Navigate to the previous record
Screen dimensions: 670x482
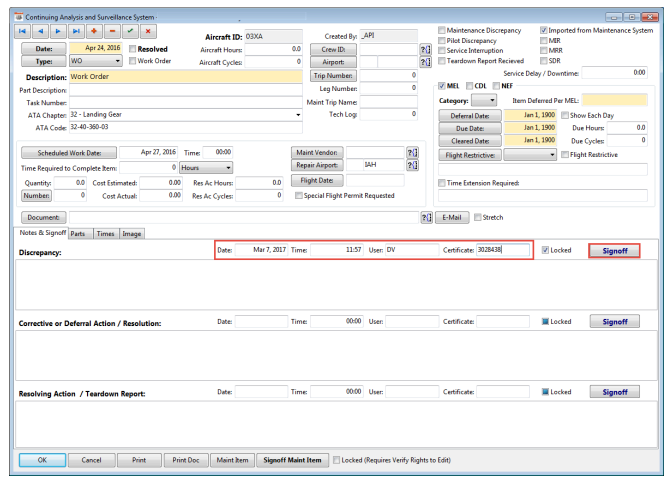(x=42, y=32)
